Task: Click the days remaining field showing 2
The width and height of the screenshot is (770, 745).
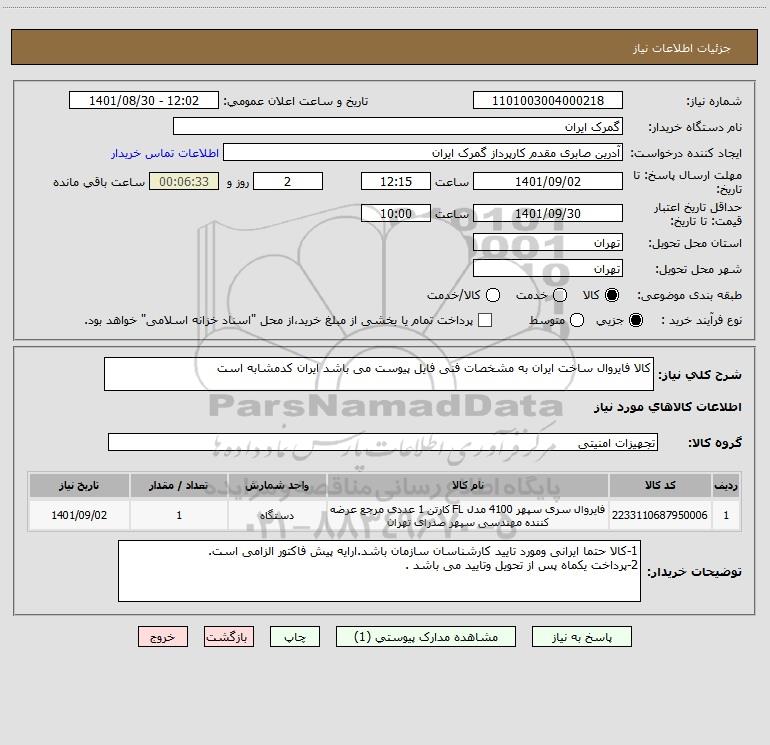Action: pyautogui.click(x=288, y=181)
